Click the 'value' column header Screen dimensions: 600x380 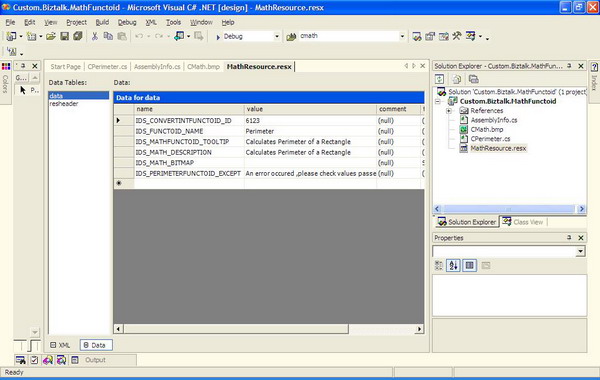point(310,109)
